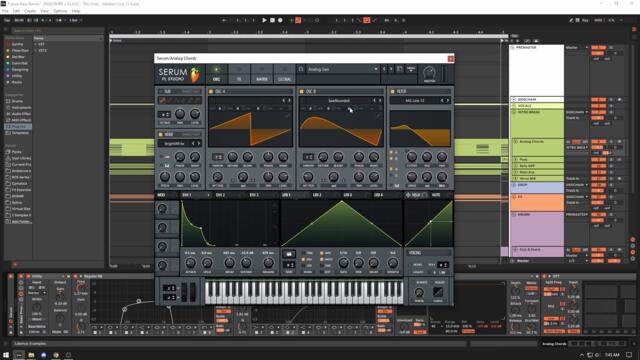This screenshot has height=360, width=640.
Task: Load next Serum preset with right arrow
Action: (391, 69)
